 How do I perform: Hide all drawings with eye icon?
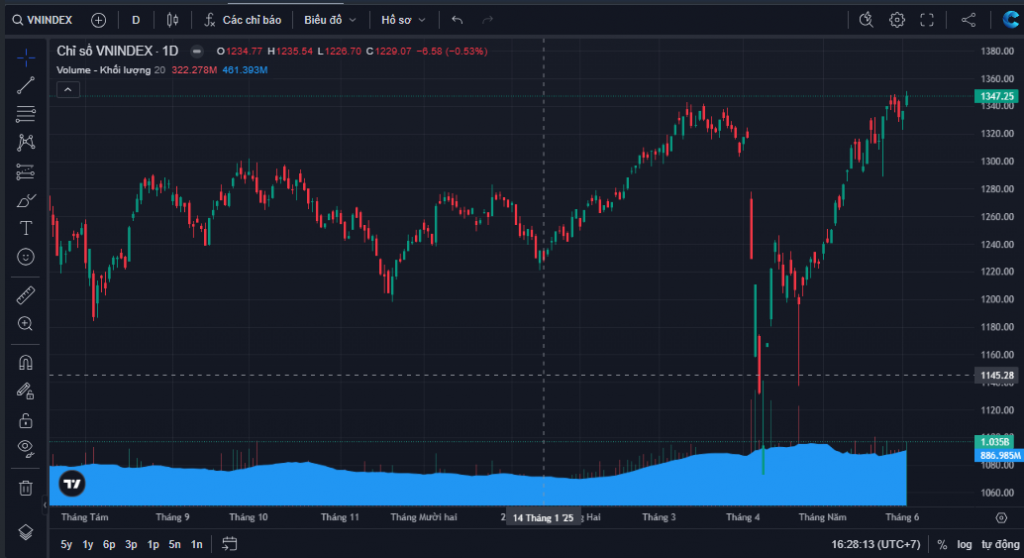(25, 448)
